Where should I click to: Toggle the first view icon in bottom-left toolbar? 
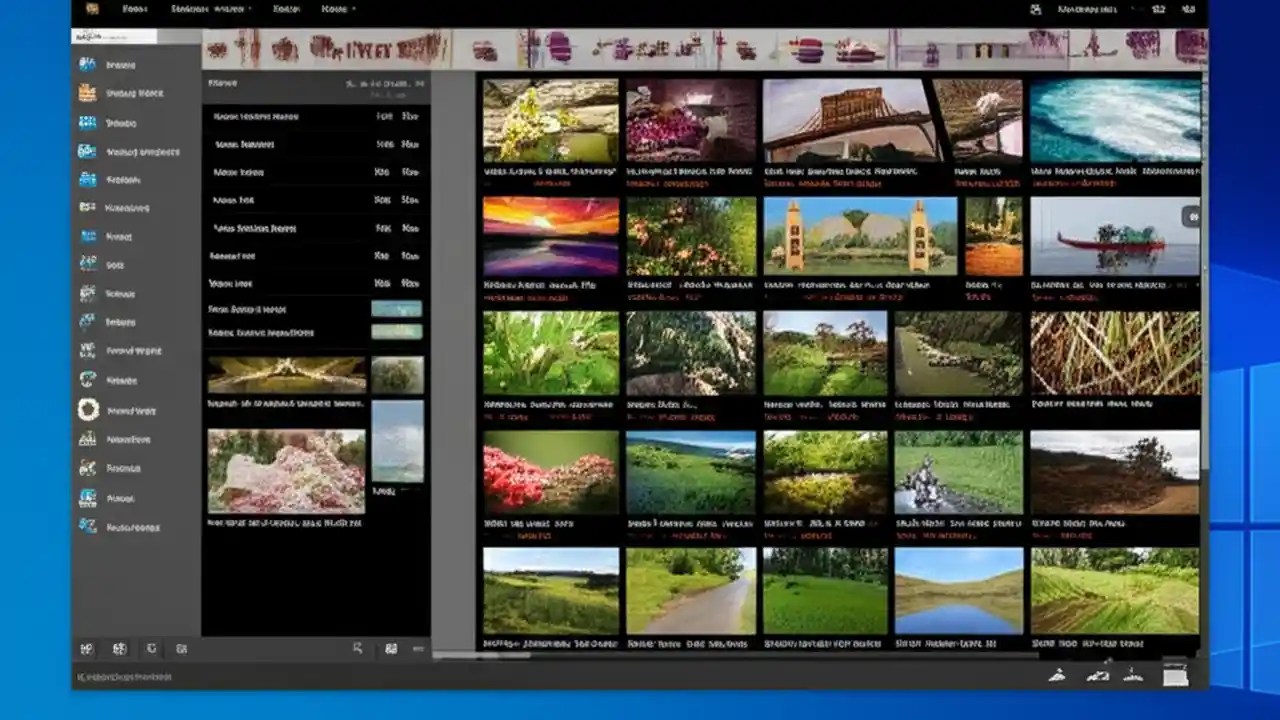88,649
